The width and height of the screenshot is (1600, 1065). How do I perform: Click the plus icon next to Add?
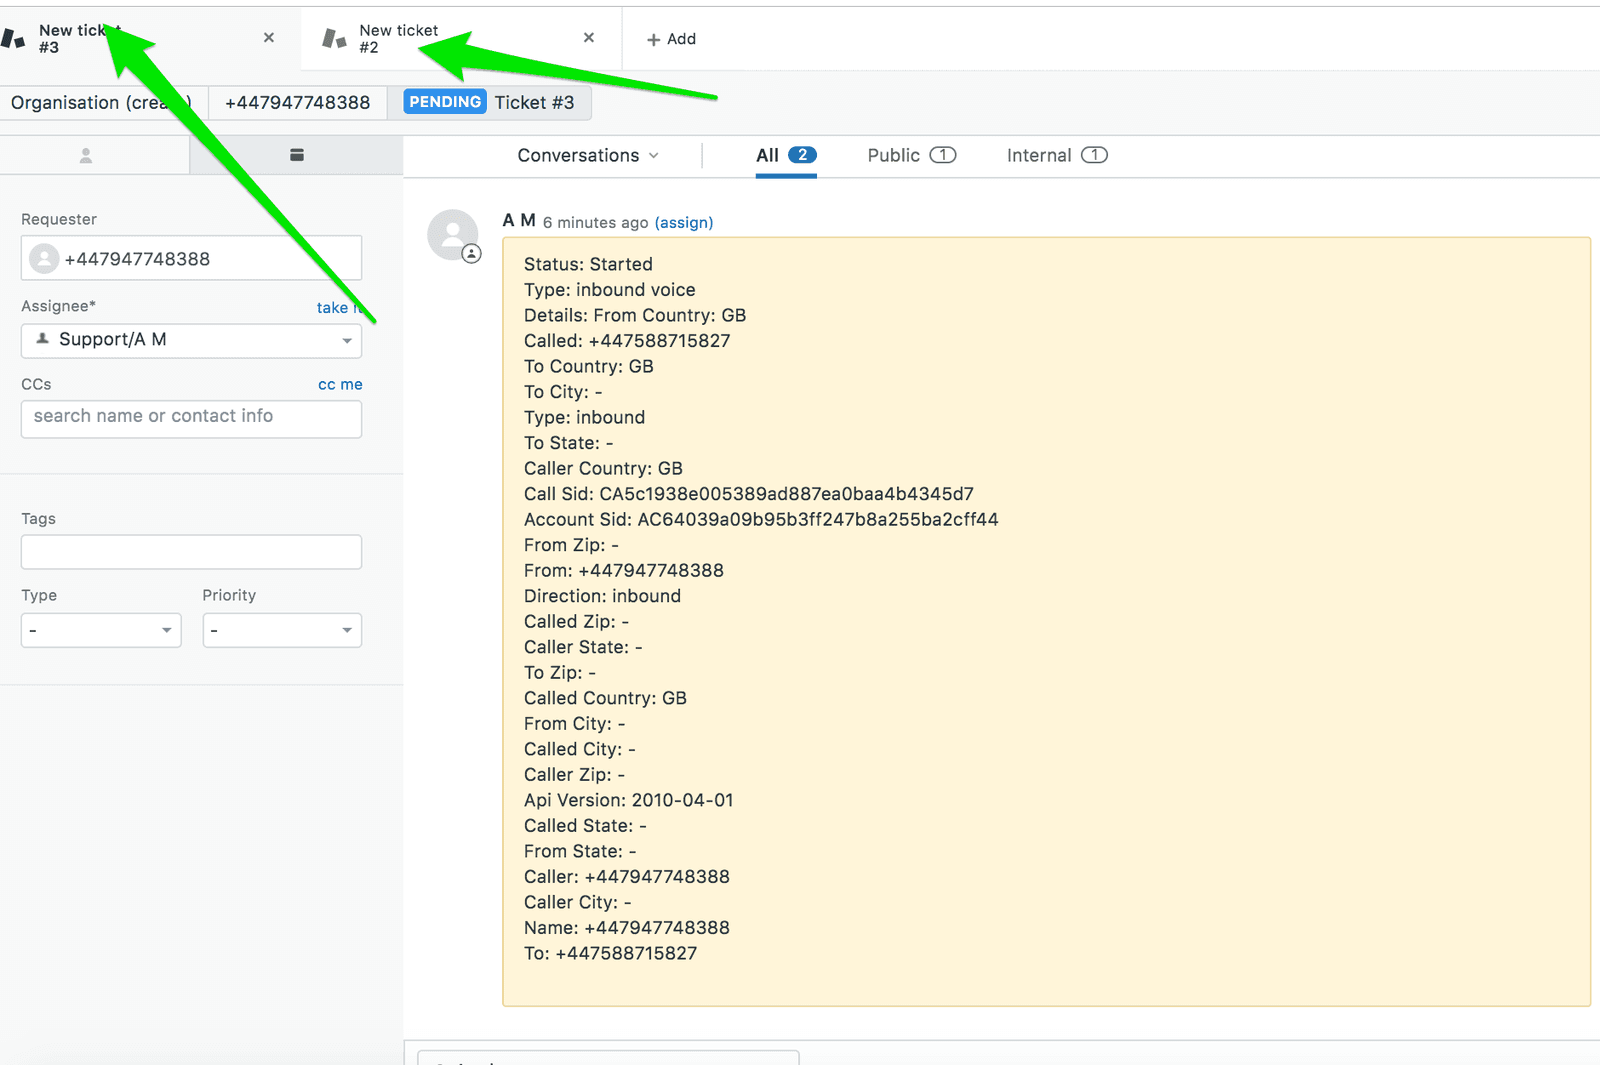[651, 39]
